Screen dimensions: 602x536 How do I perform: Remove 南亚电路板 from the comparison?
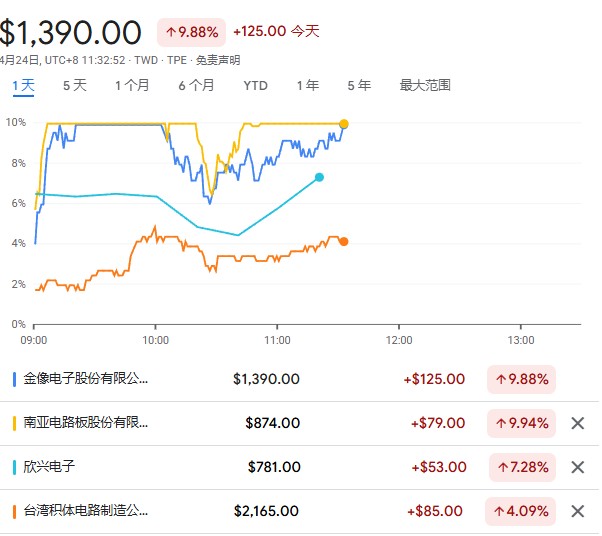pos(577,423)
